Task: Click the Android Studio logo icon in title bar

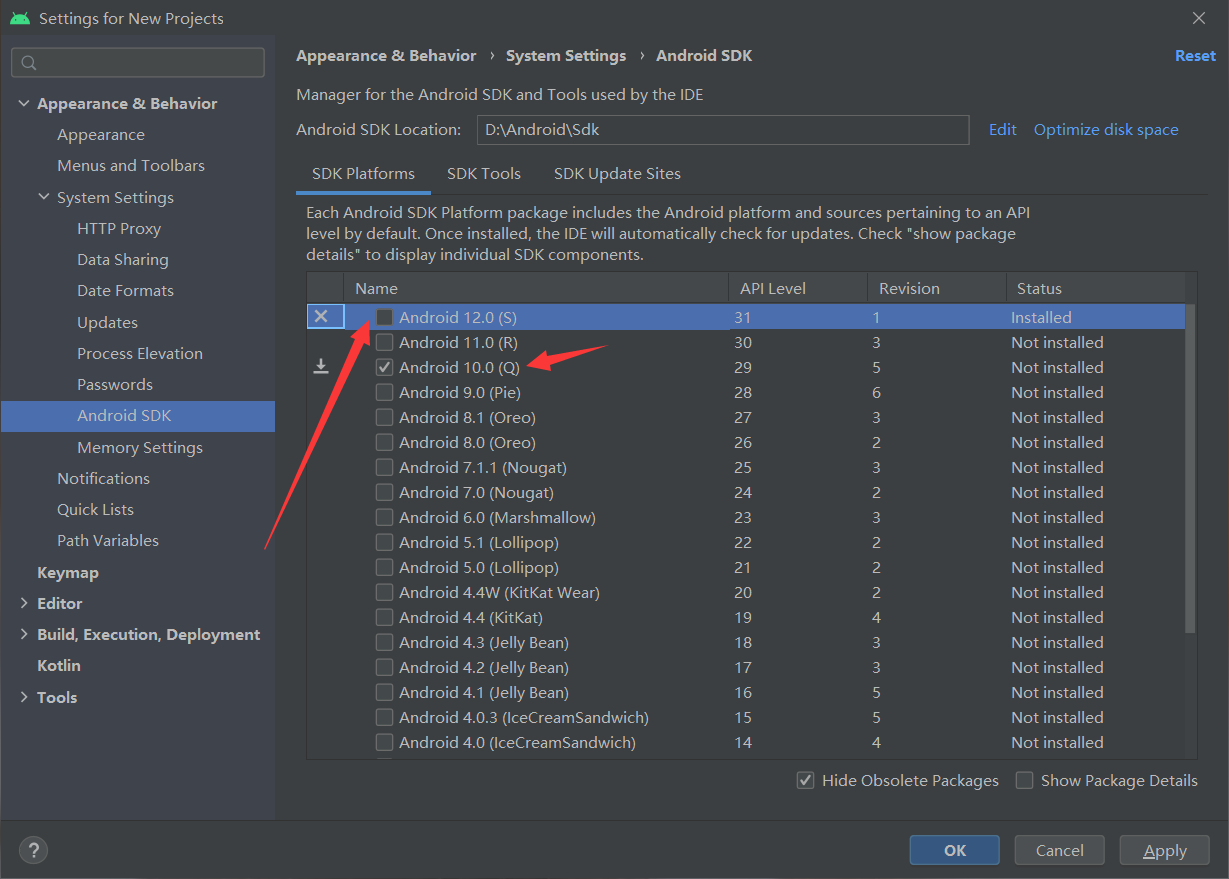Action: (x=20, y=18)
